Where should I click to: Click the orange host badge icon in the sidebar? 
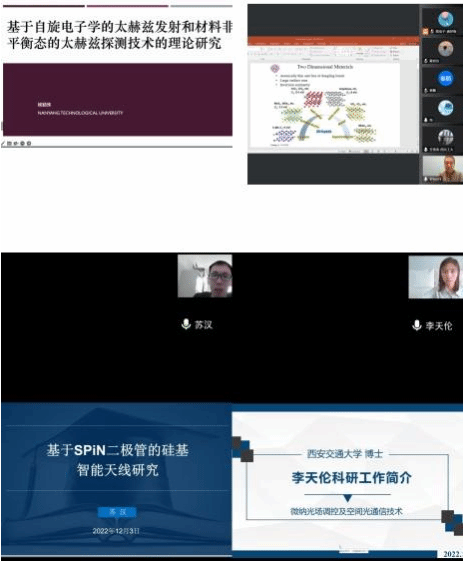pos(425,31)
